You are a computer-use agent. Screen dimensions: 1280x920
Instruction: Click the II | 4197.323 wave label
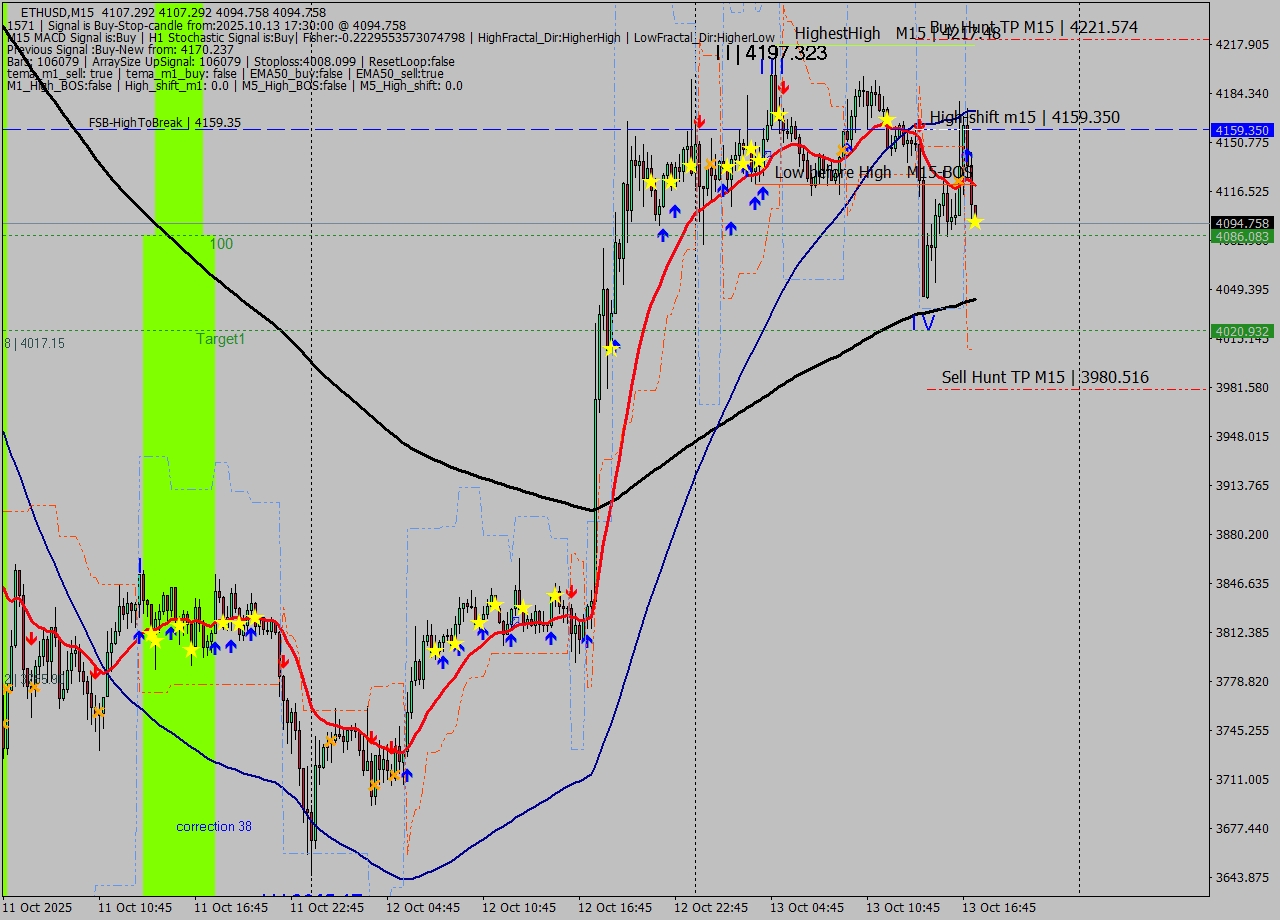tap(771, 53)
